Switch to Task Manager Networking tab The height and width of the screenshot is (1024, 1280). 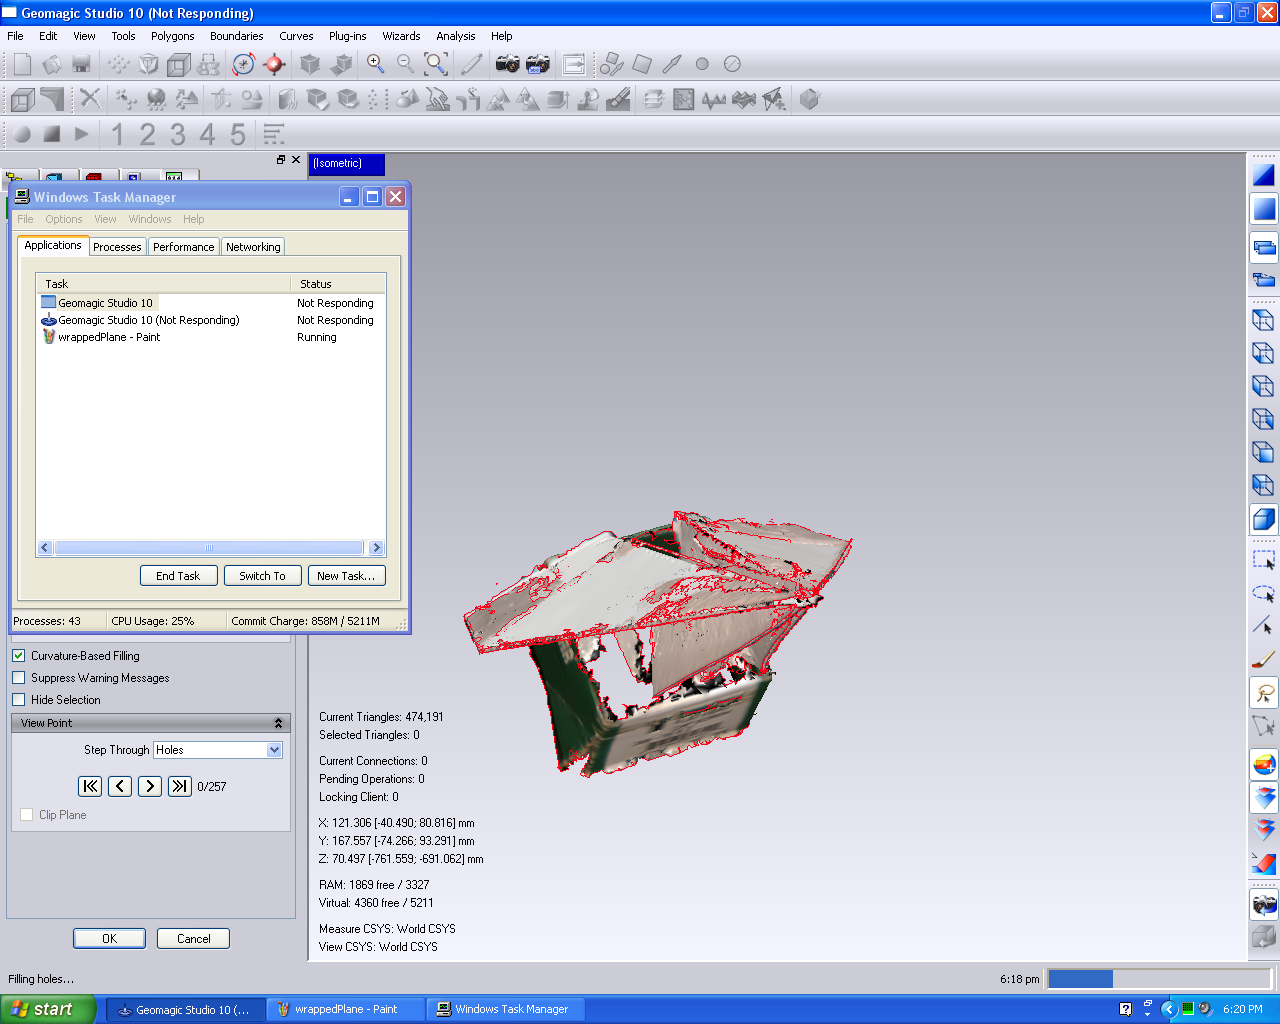(x=253, y=247)
